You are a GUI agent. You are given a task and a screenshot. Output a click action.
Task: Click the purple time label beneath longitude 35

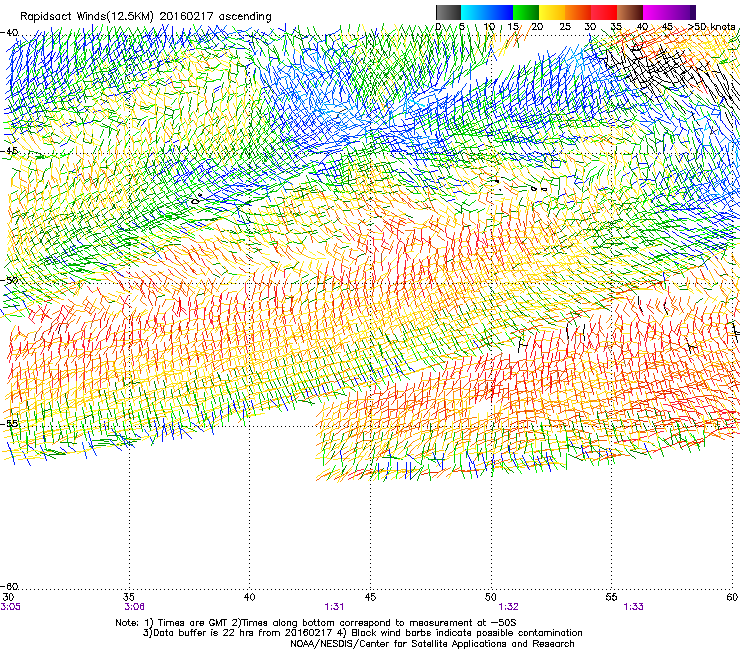pyautogui.click(x=135, y=607)
